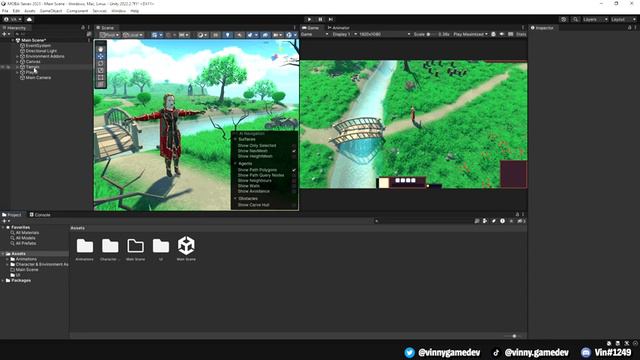Viewport: 640px width, 360px height.
Task: Open the Animations folder in the Assets grid
Action: pos(84,249)
